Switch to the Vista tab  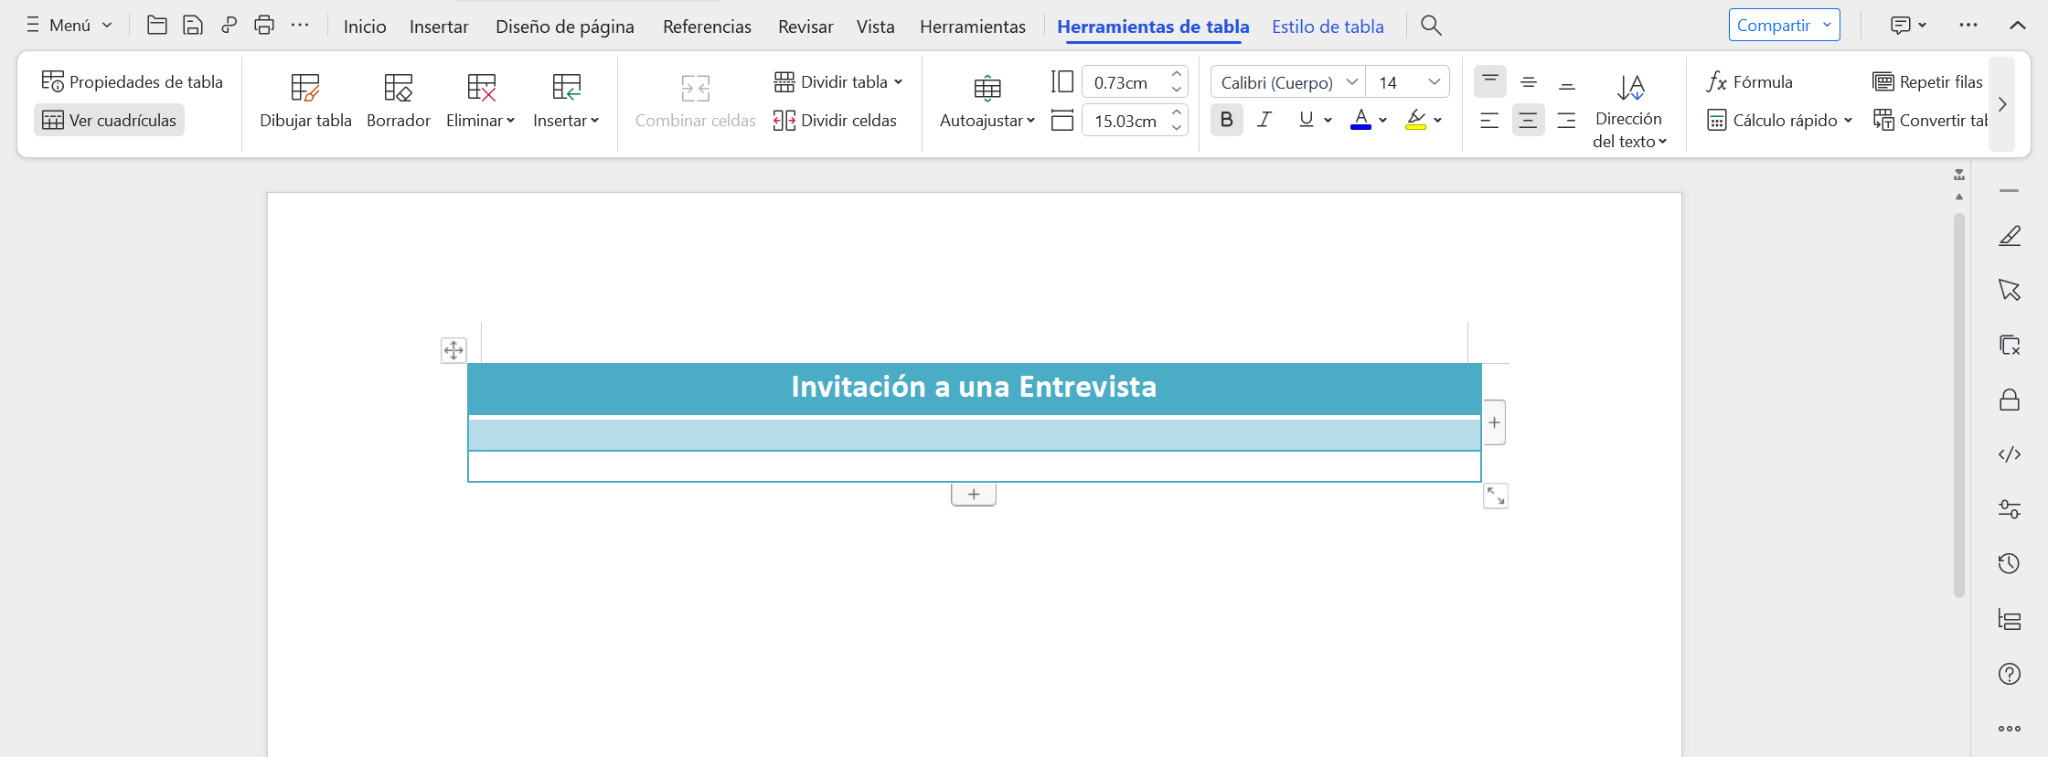click(875, 27)
